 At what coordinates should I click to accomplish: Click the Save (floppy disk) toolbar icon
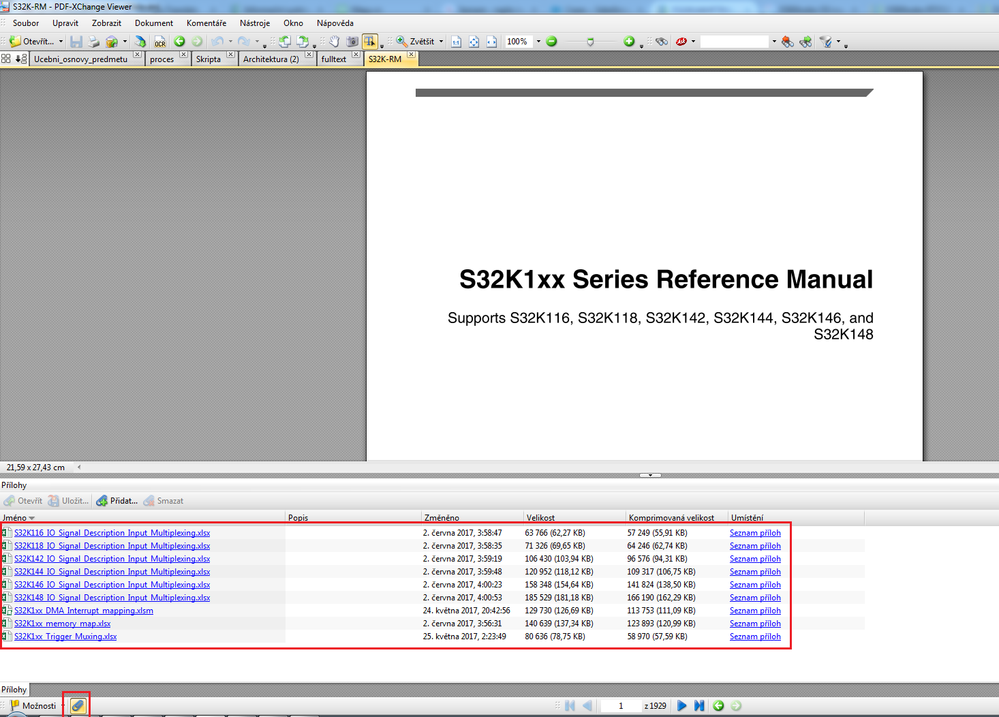tap(76, 41)
